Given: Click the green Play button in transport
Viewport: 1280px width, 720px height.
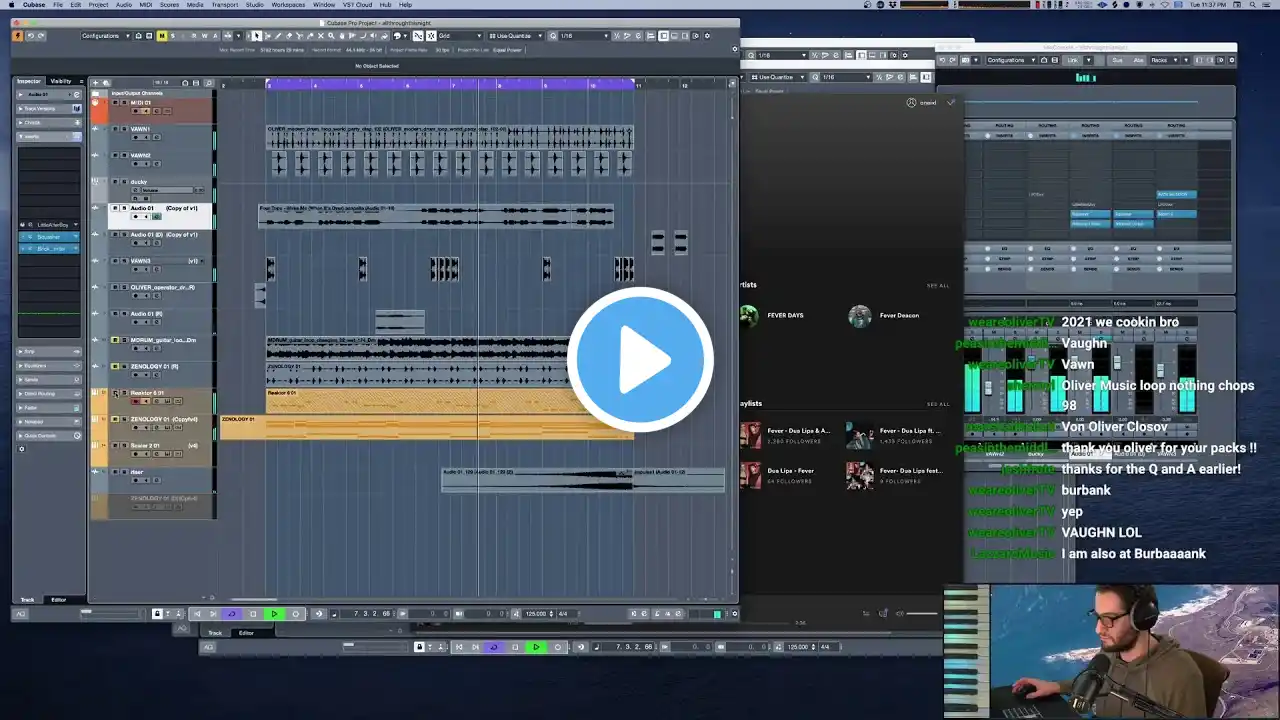Looking at the screenshot, I should click(274, 614).
